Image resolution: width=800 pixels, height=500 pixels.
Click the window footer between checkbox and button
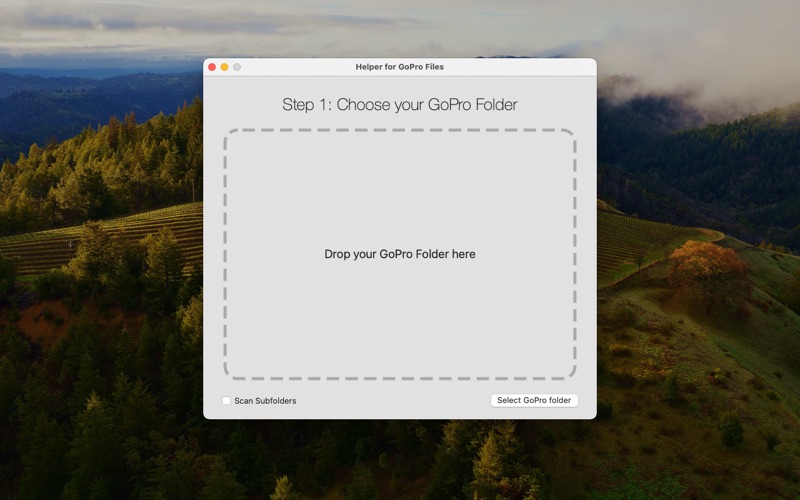393,401
